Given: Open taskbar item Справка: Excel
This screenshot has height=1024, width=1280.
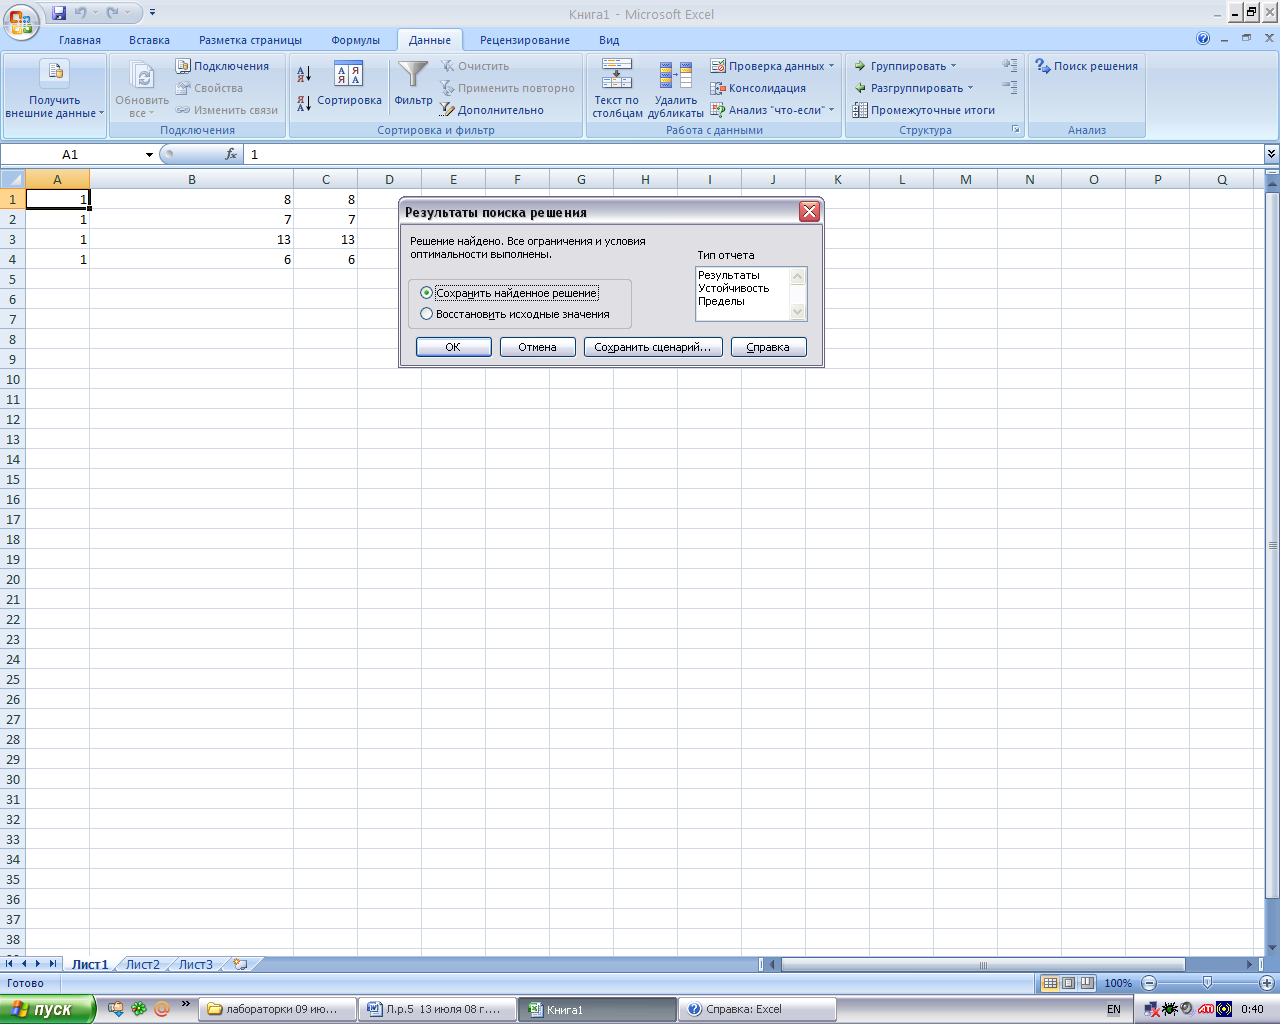Looking at the screenshot, I should [757, 1009].
